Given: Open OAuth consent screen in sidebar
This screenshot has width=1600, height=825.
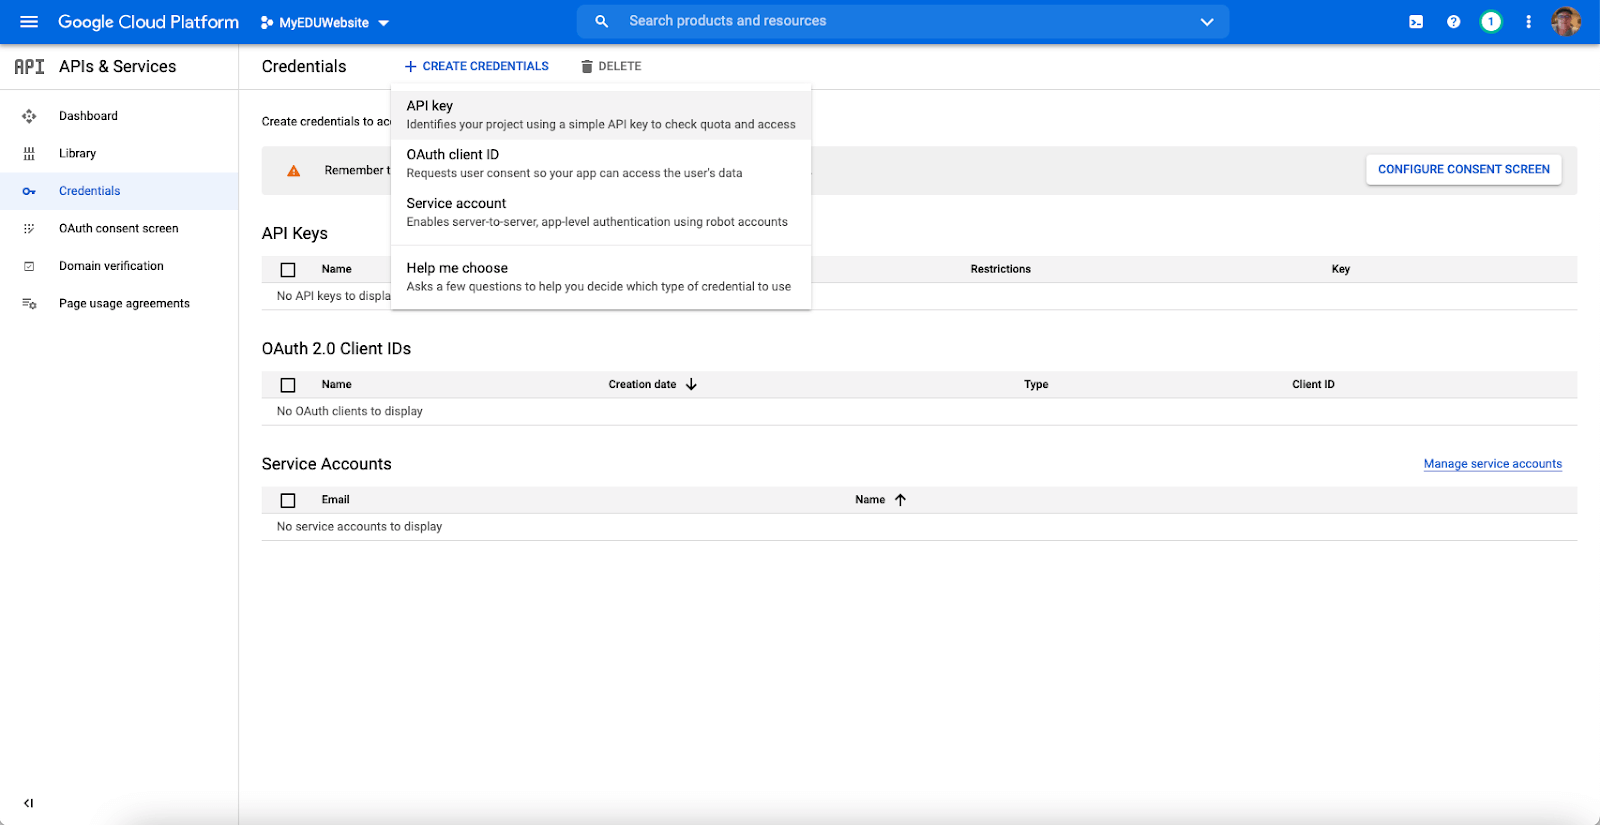Looking at the screenshot, I should coord(118,229).
